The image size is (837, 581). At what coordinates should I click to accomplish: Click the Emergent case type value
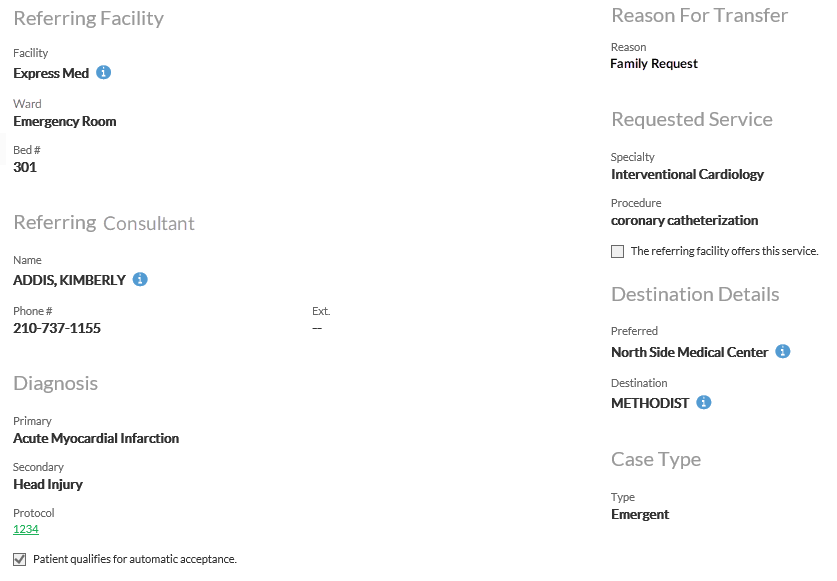coord(640,514)
